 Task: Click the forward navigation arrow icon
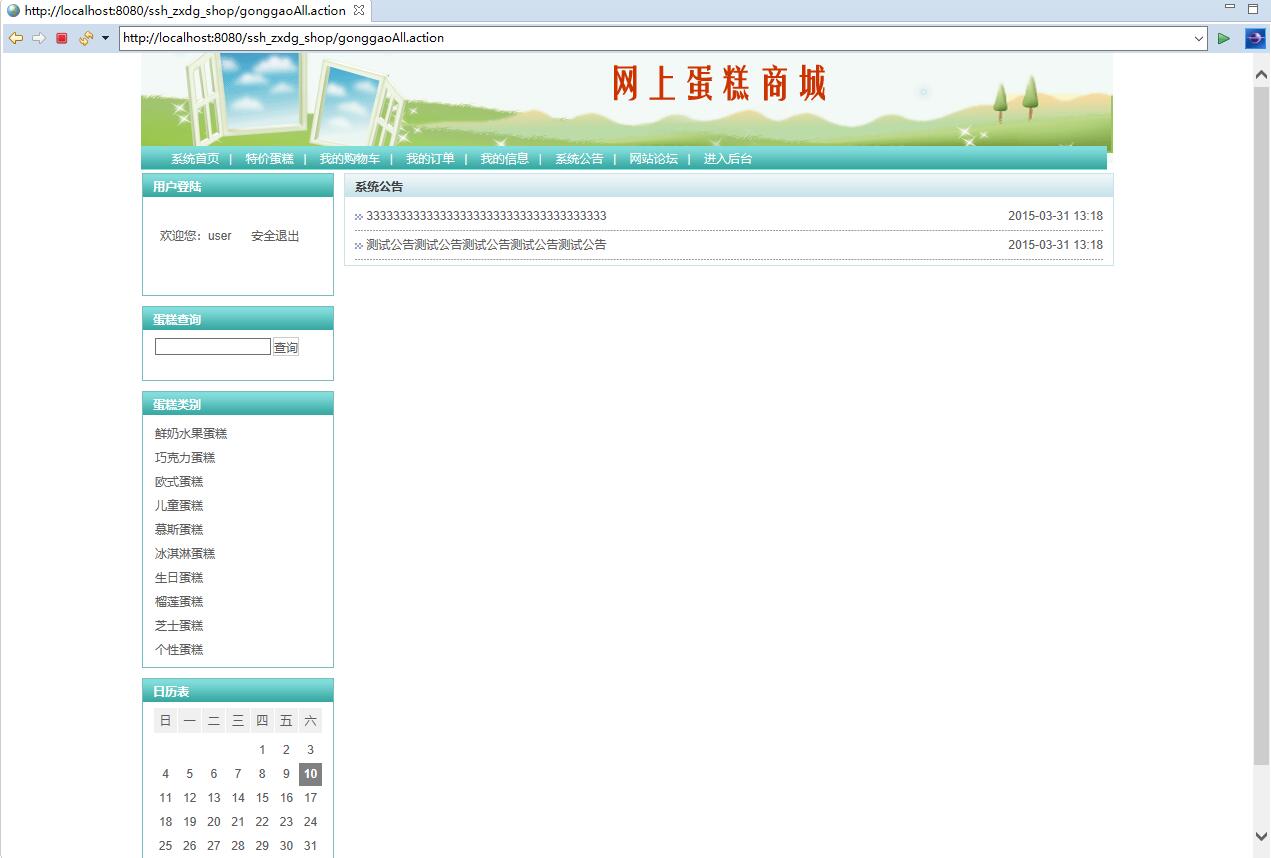click(38, 38)
